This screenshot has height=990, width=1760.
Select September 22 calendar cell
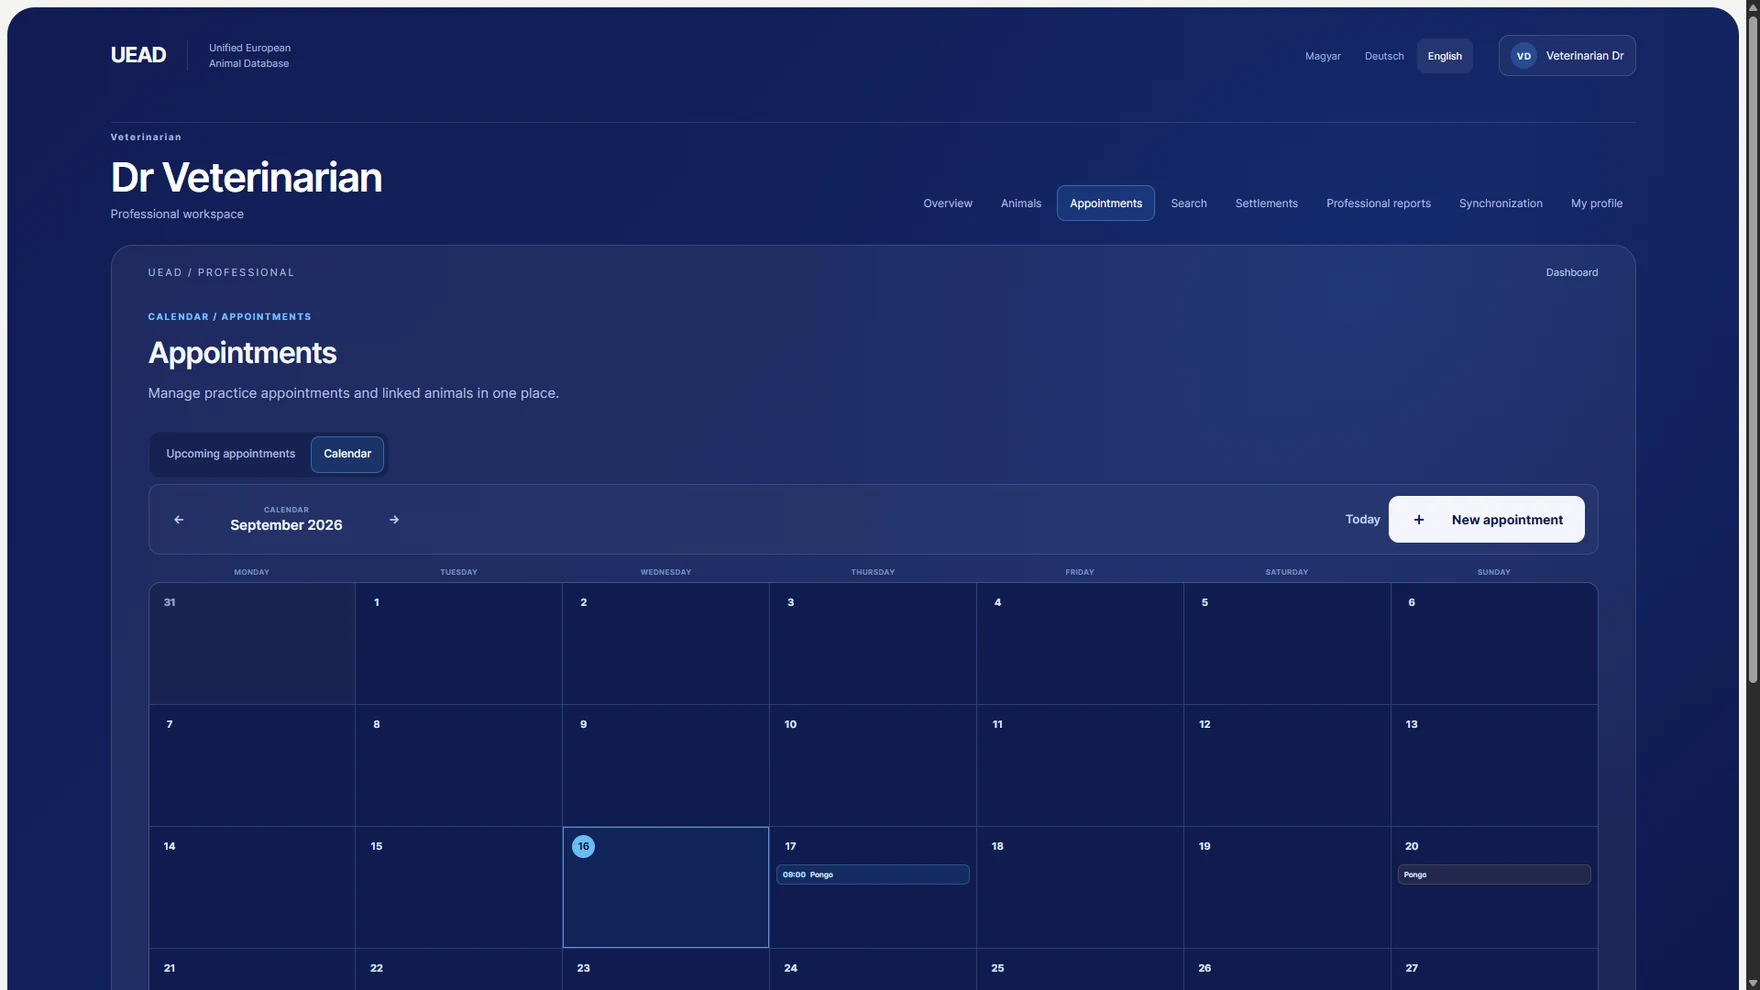(x=459, y=969)
